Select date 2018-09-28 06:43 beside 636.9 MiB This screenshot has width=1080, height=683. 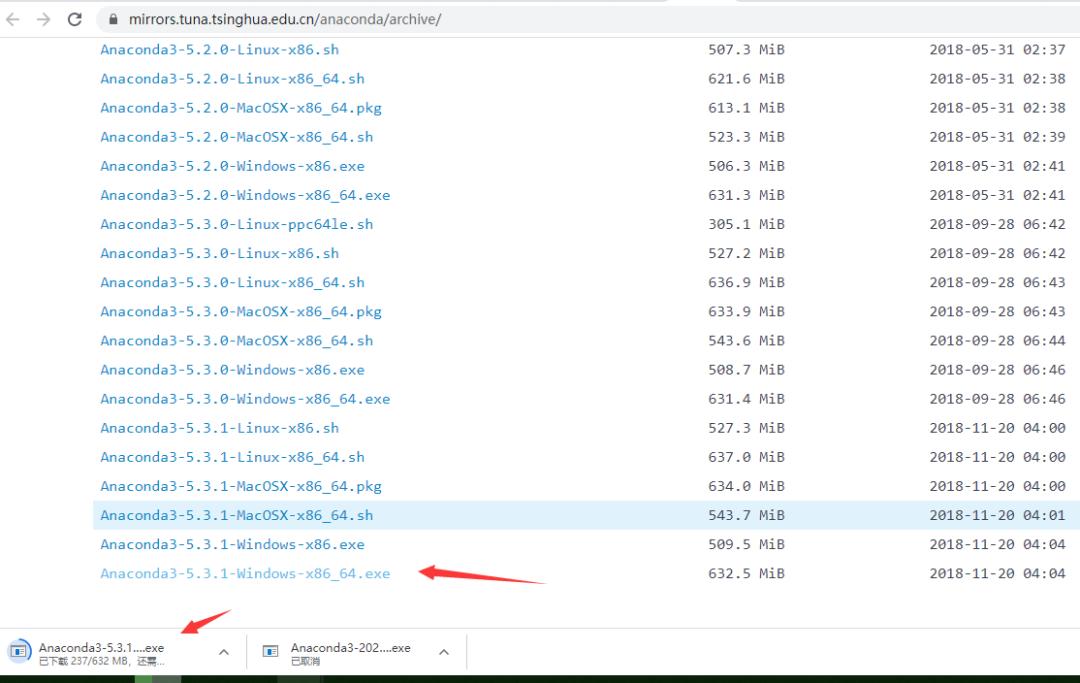click(997, 282)
